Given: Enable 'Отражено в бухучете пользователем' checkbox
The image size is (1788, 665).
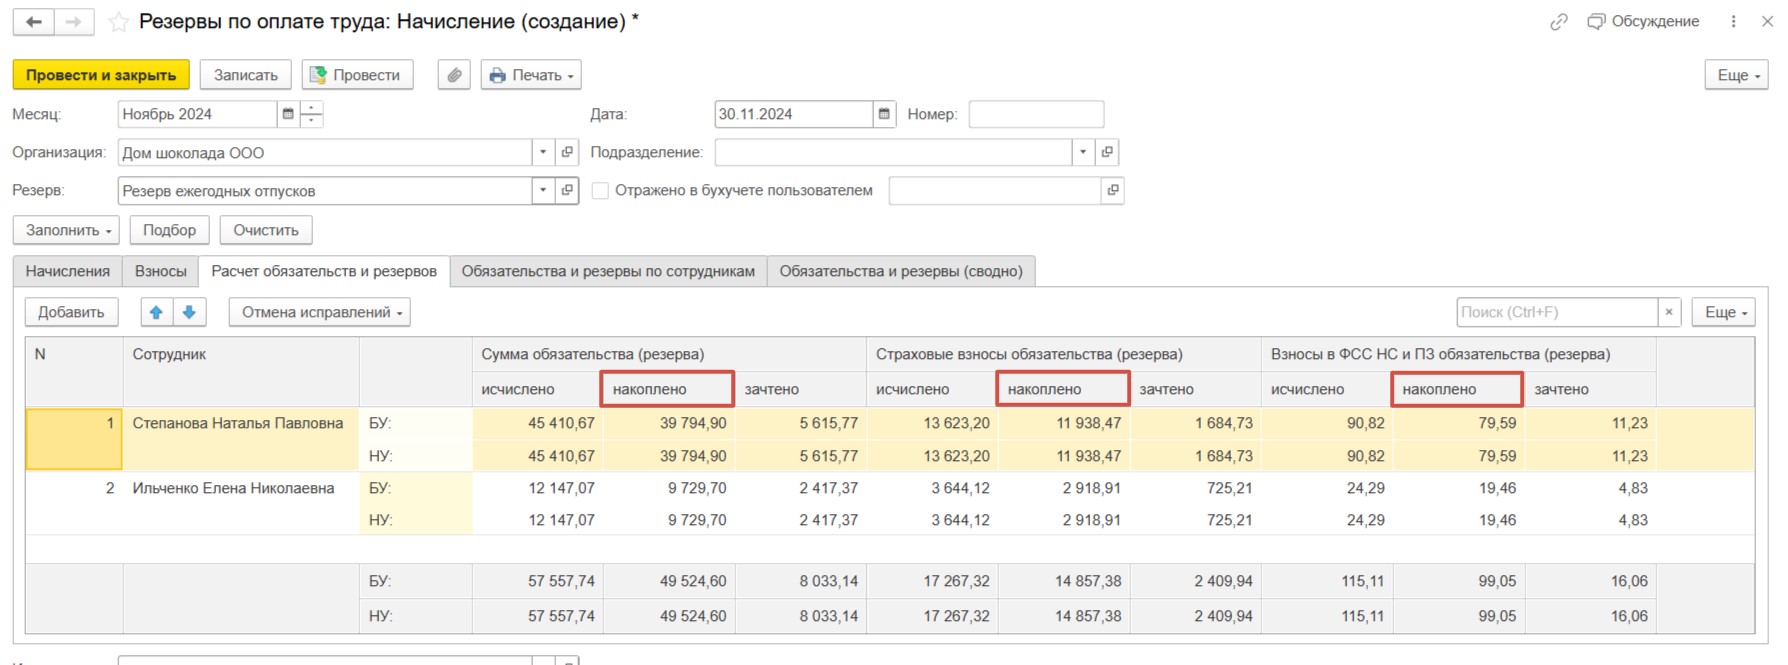Looking at the screenshot, I should pos(600,191).
